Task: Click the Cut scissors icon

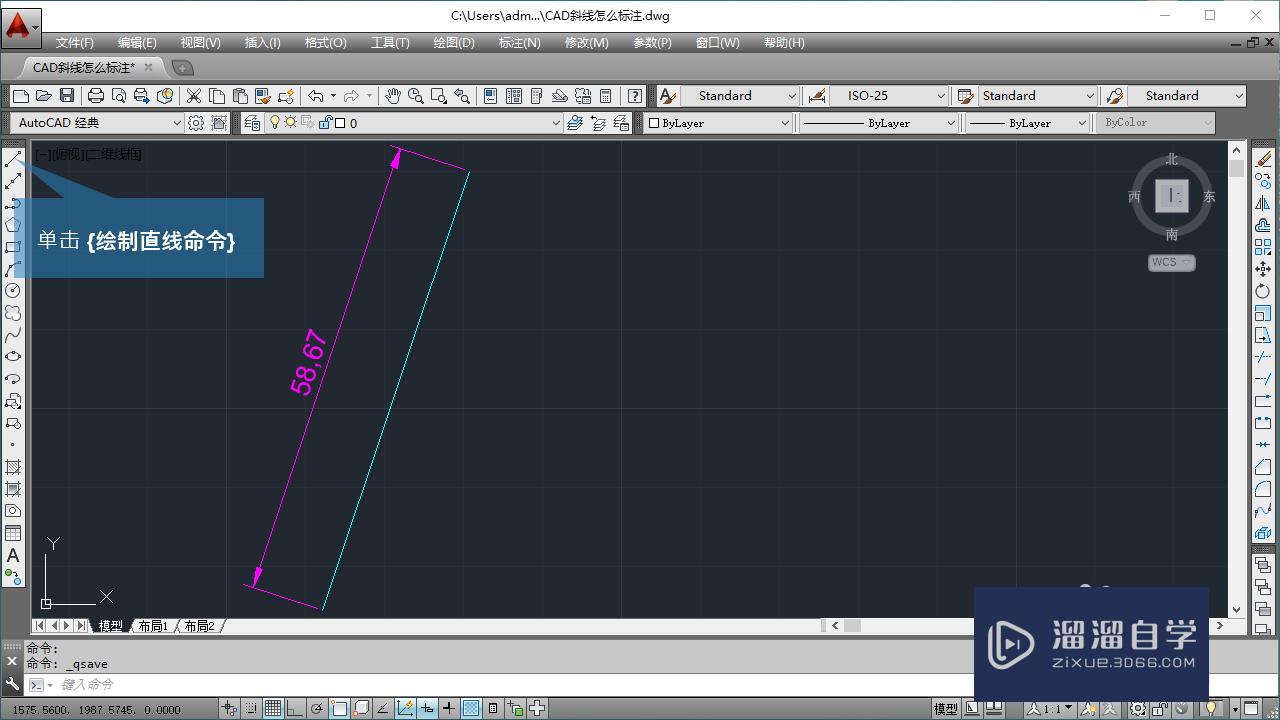Action: pos(194,96)
